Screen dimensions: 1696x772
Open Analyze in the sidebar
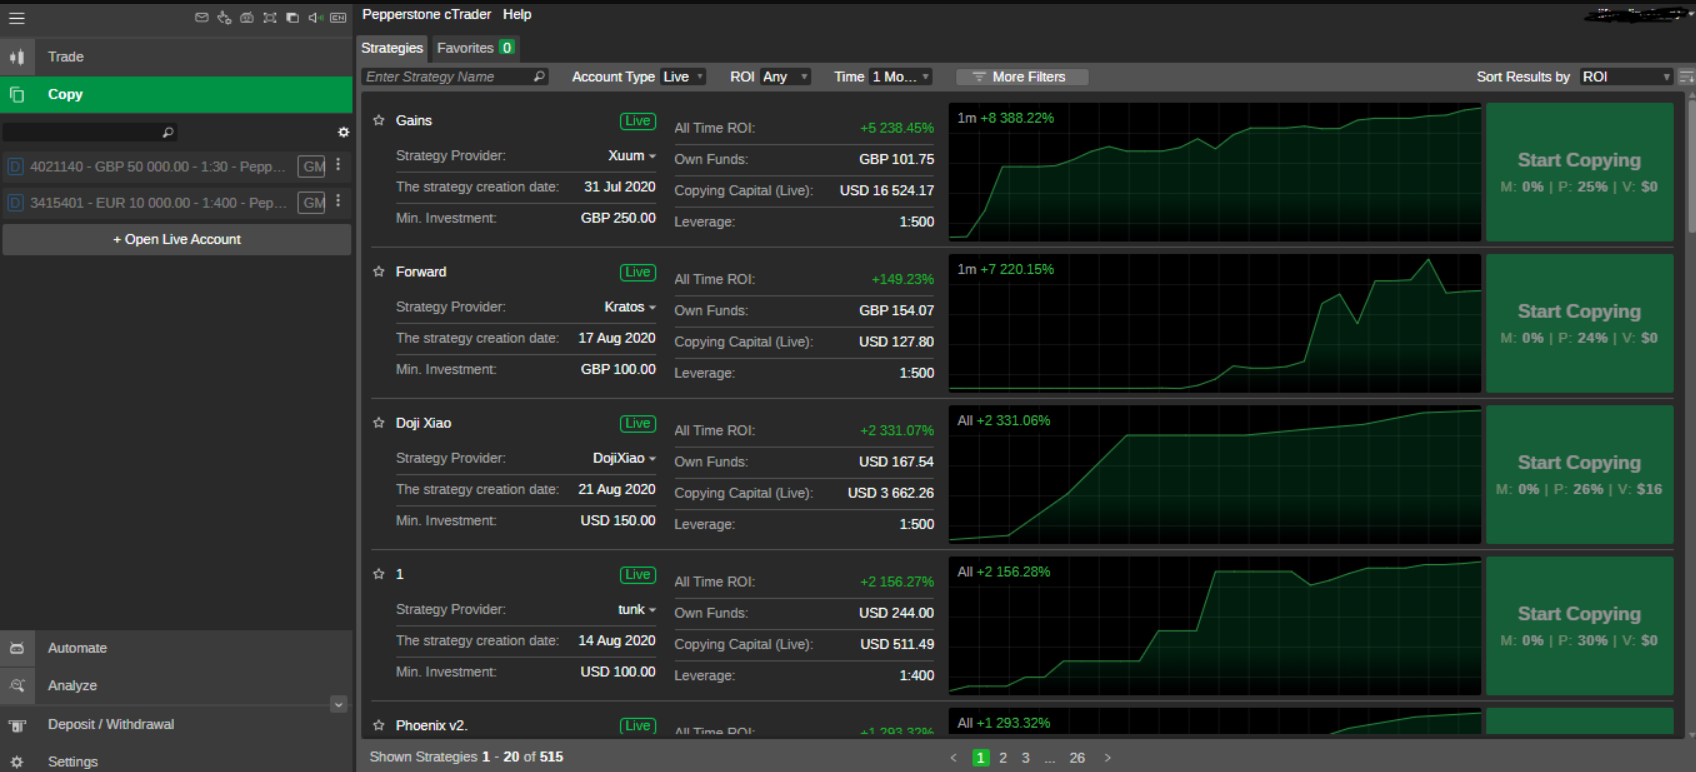[176, 686]
